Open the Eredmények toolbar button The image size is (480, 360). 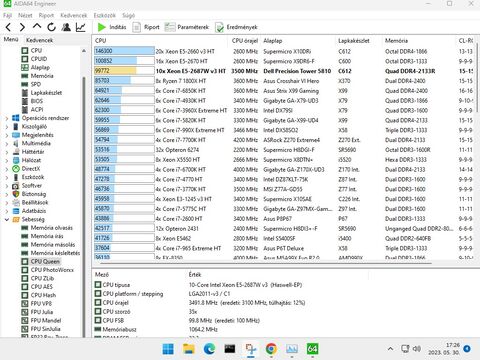(236, 27)
